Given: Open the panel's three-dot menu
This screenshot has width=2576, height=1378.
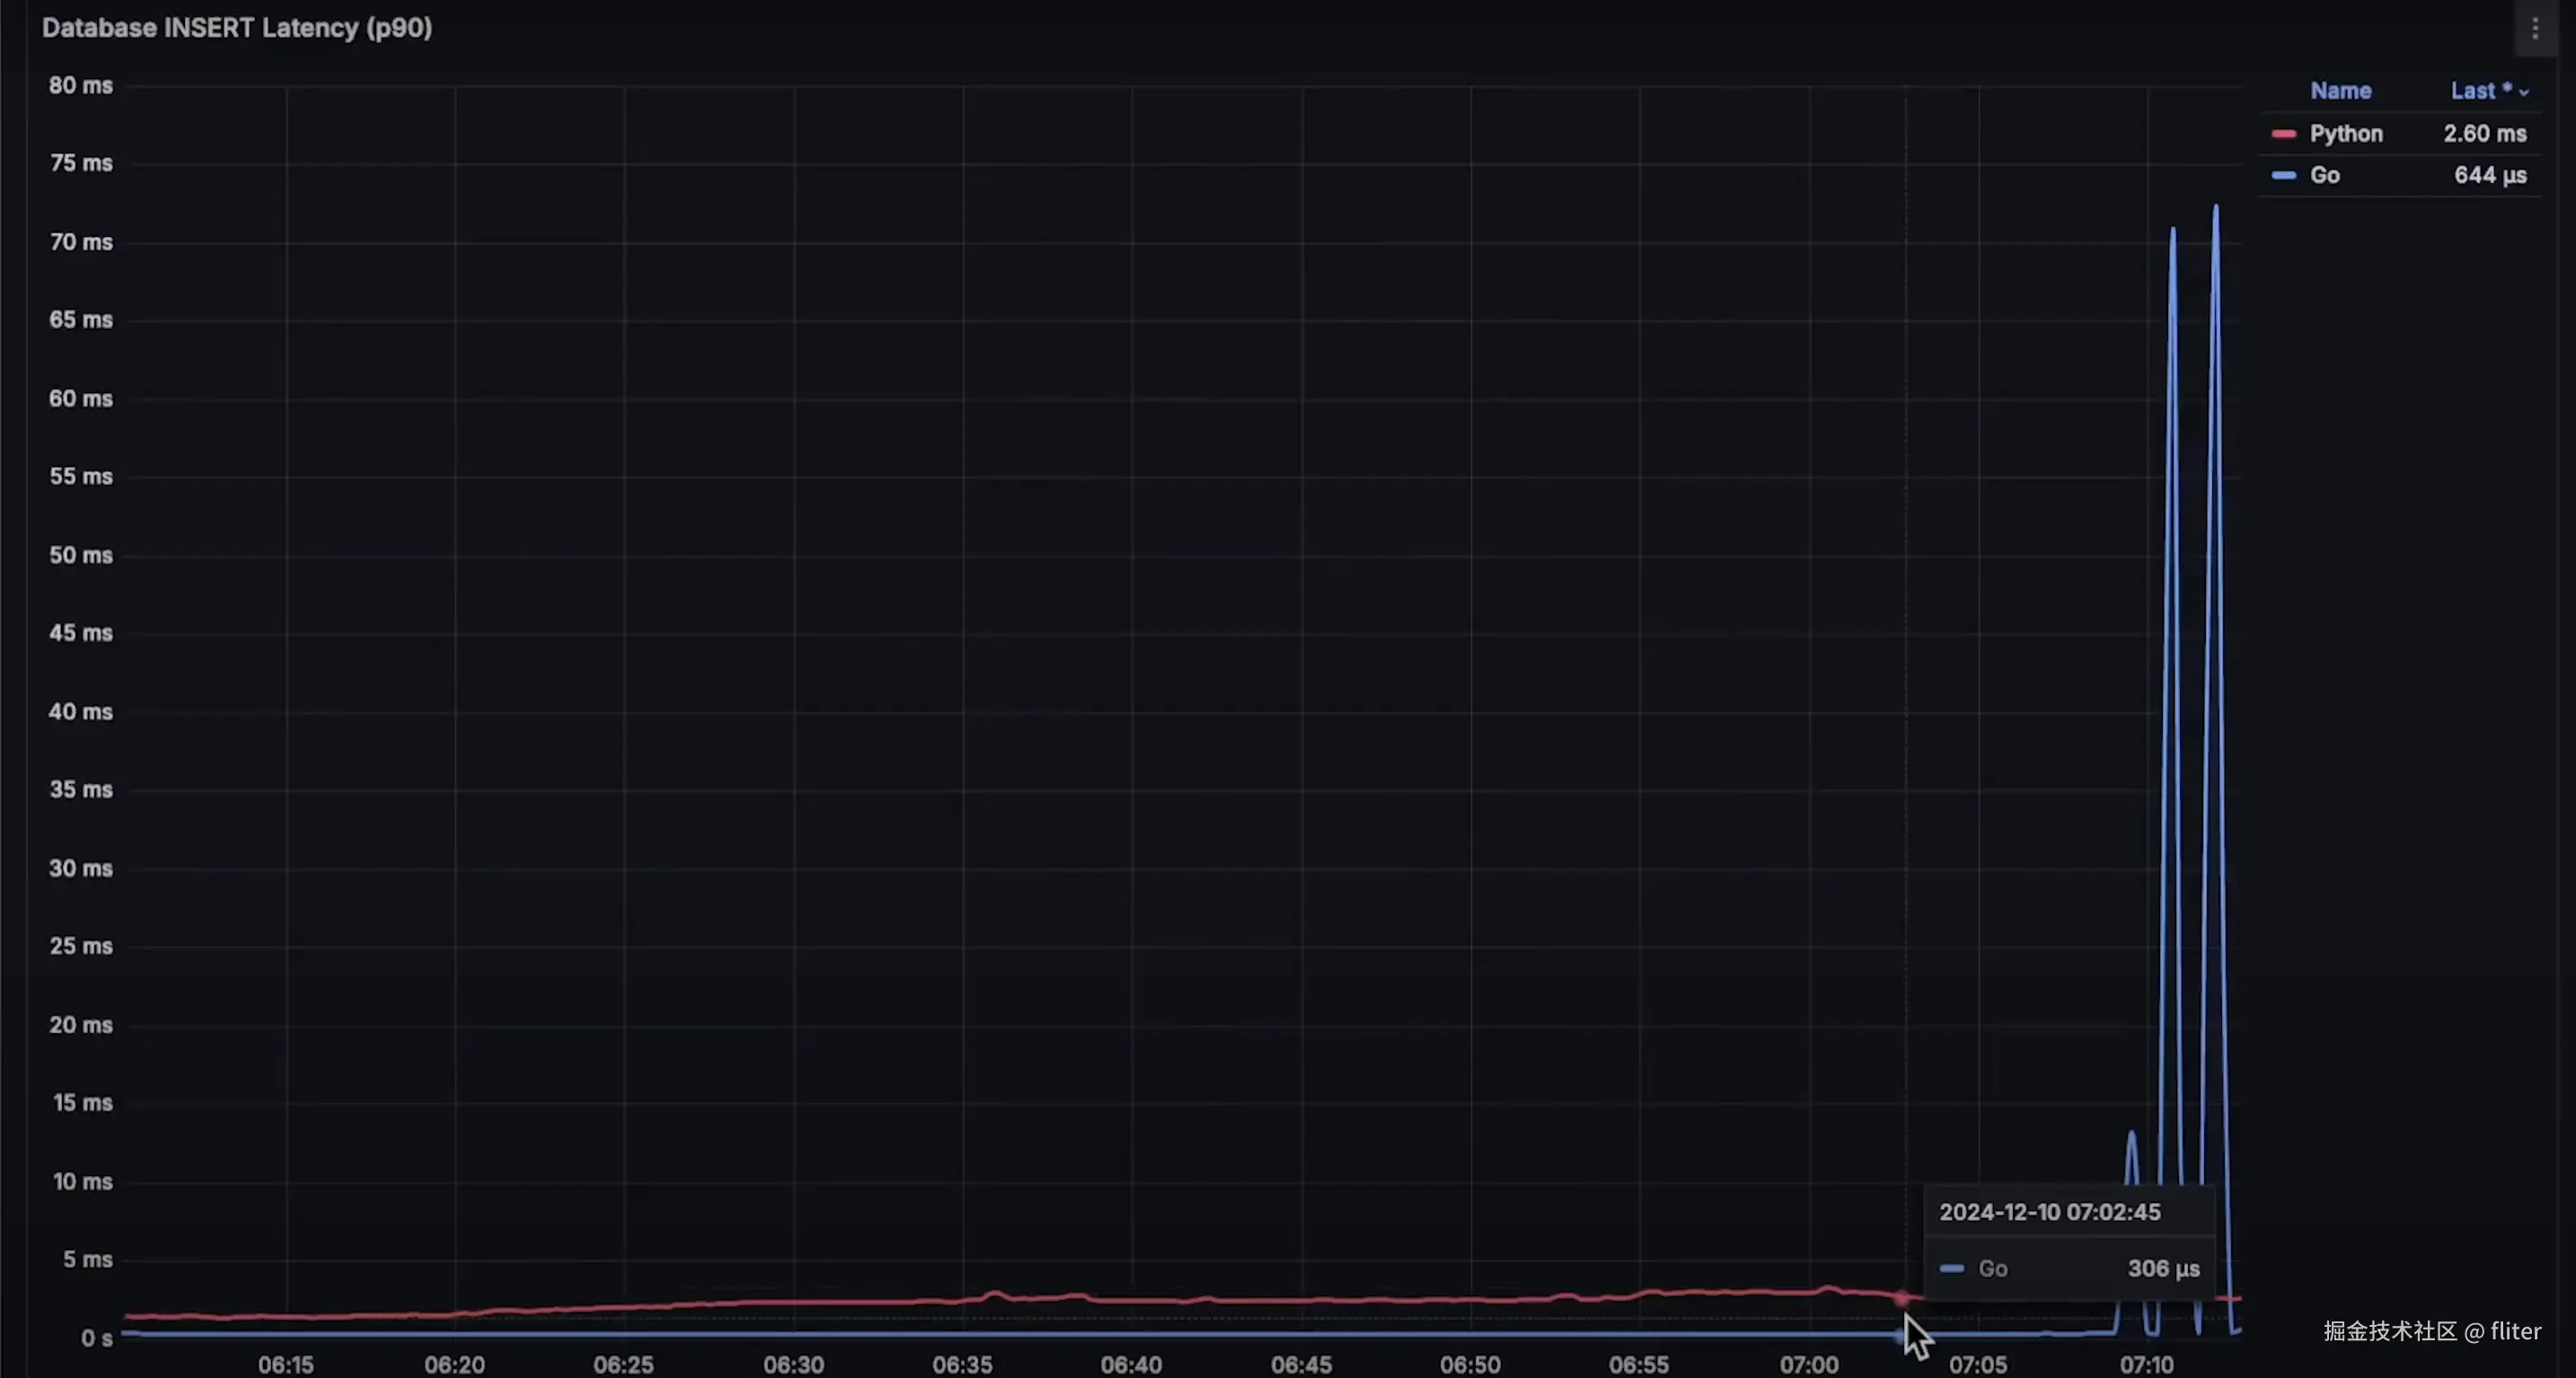Looking at the screenshot, I should point(2534,29).
